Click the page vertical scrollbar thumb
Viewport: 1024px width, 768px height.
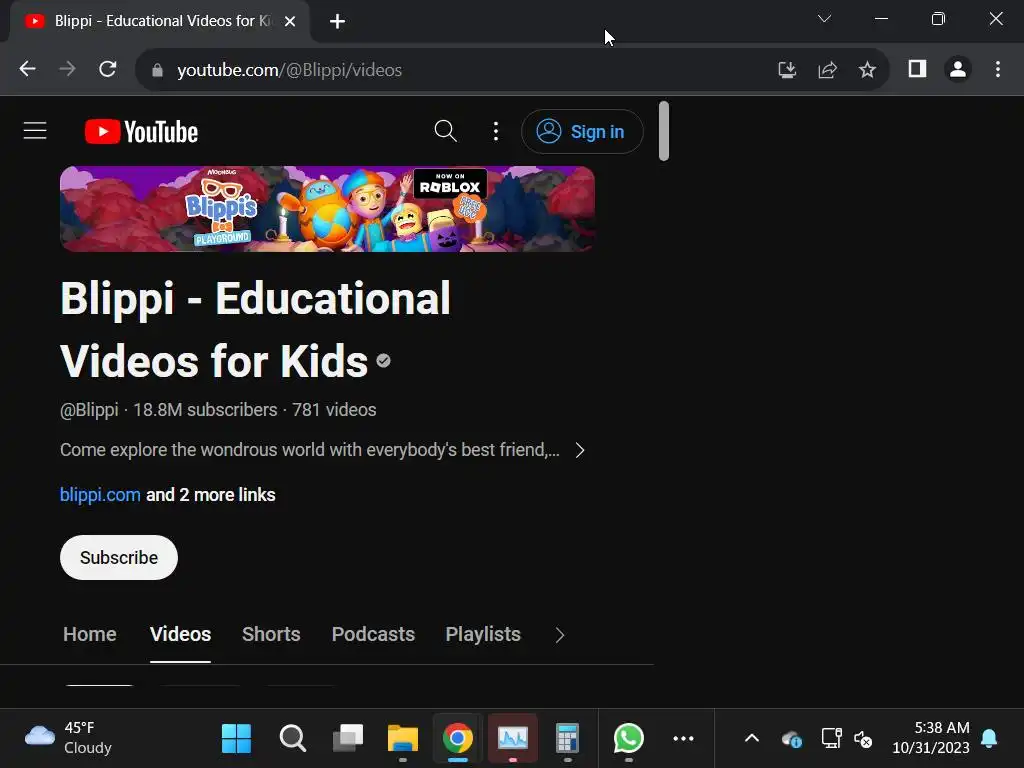click(x=664, y=131)
